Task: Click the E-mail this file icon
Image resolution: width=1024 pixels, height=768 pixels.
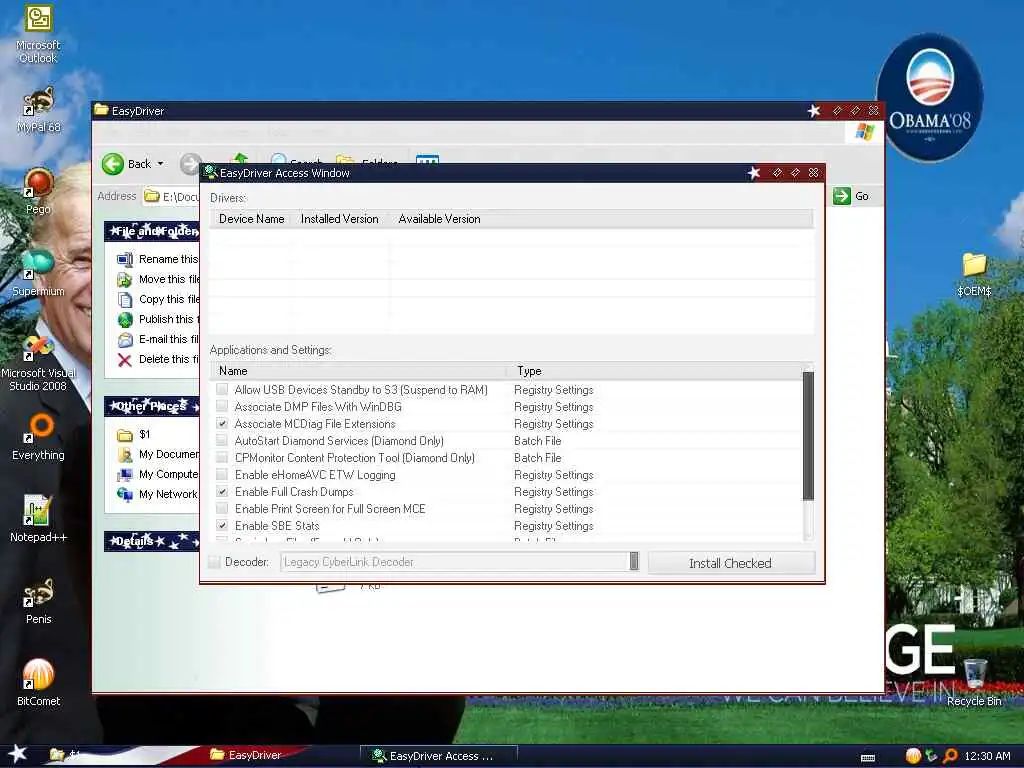Action: point(125,340)
